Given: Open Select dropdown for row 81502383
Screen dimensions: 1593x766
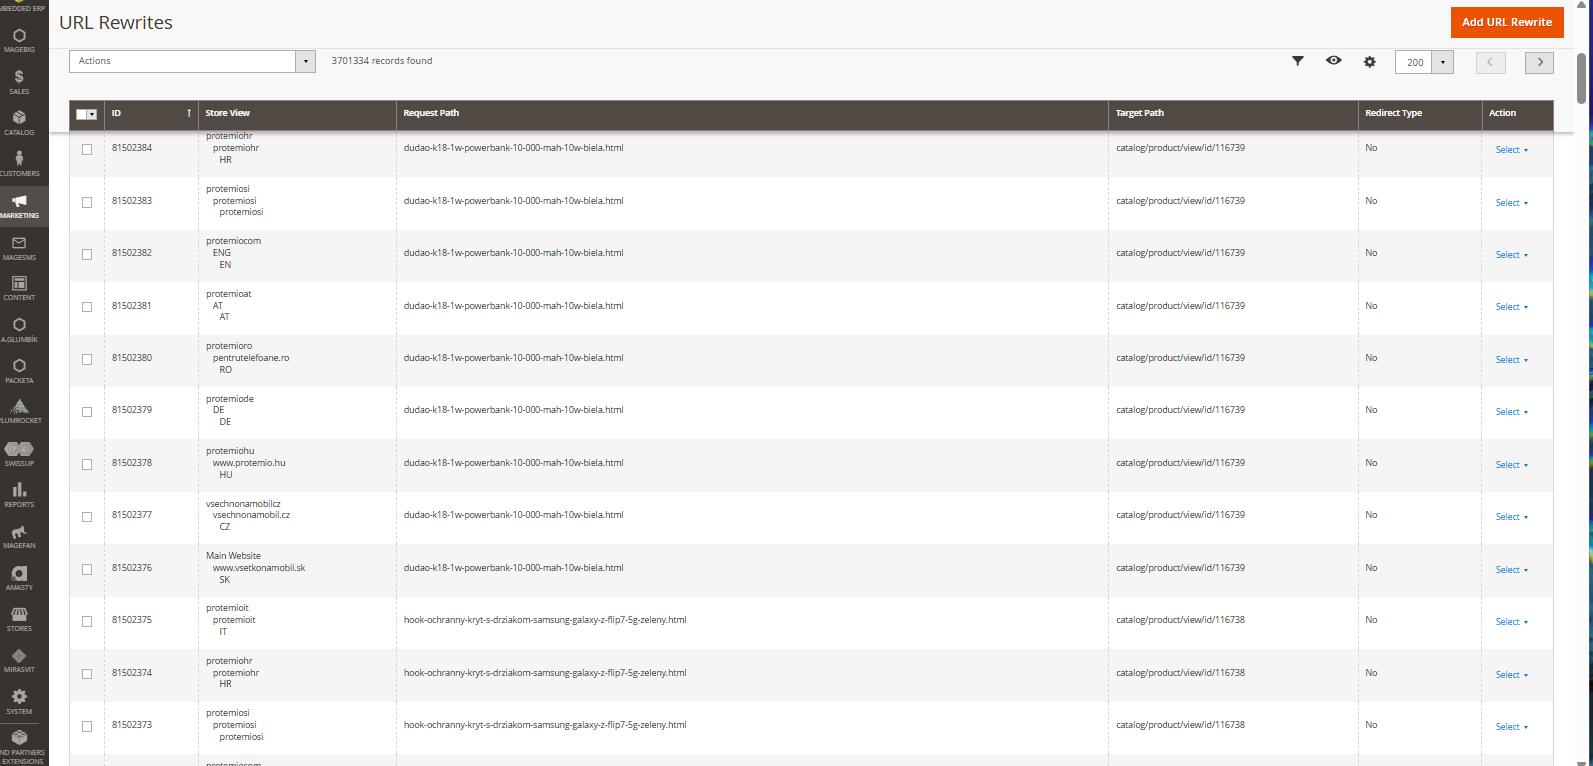Looking at the screenshot, I should 1511,203.
